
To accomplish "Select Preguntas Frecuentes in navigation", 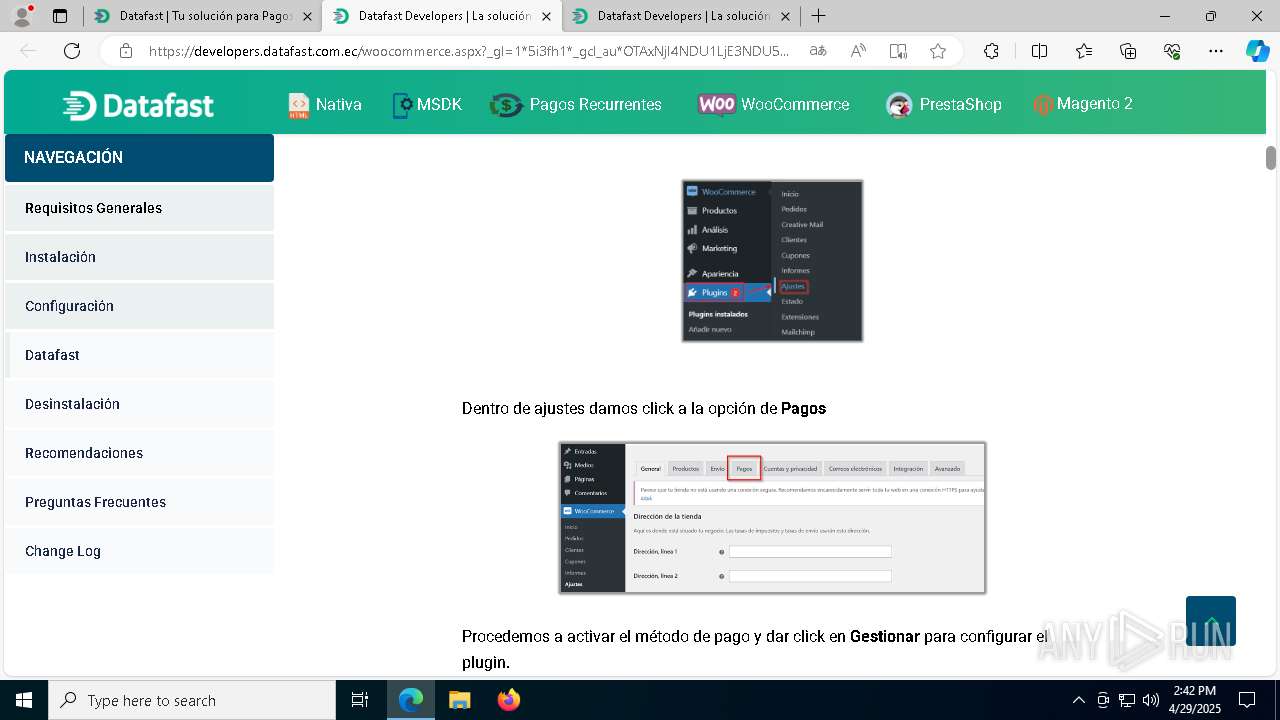I will (139, 502).
